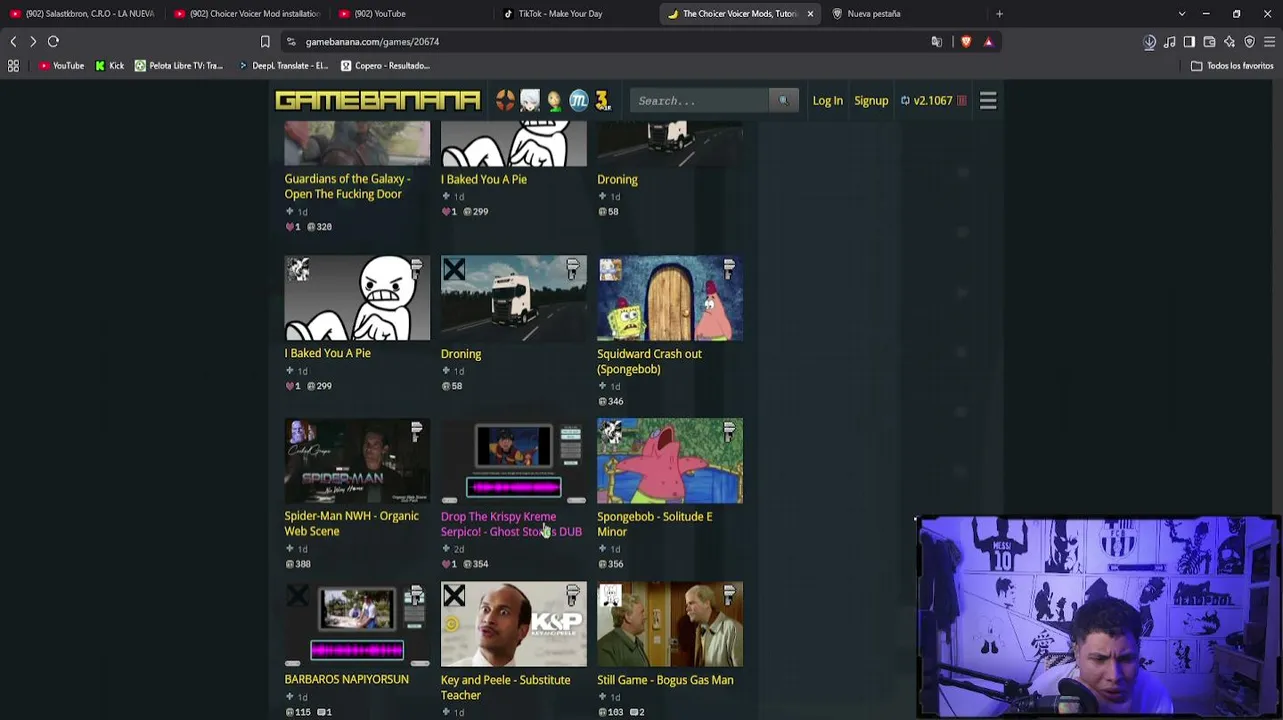Viewport: 1283px width, 720px height.
Task: Switch to the TikTok - Make Your Day tab
Action: [x=574, y=14]
